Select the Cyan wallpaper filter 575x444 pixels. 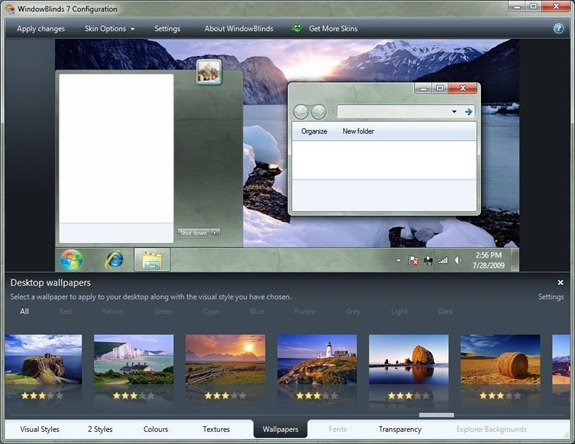point(211,311)
